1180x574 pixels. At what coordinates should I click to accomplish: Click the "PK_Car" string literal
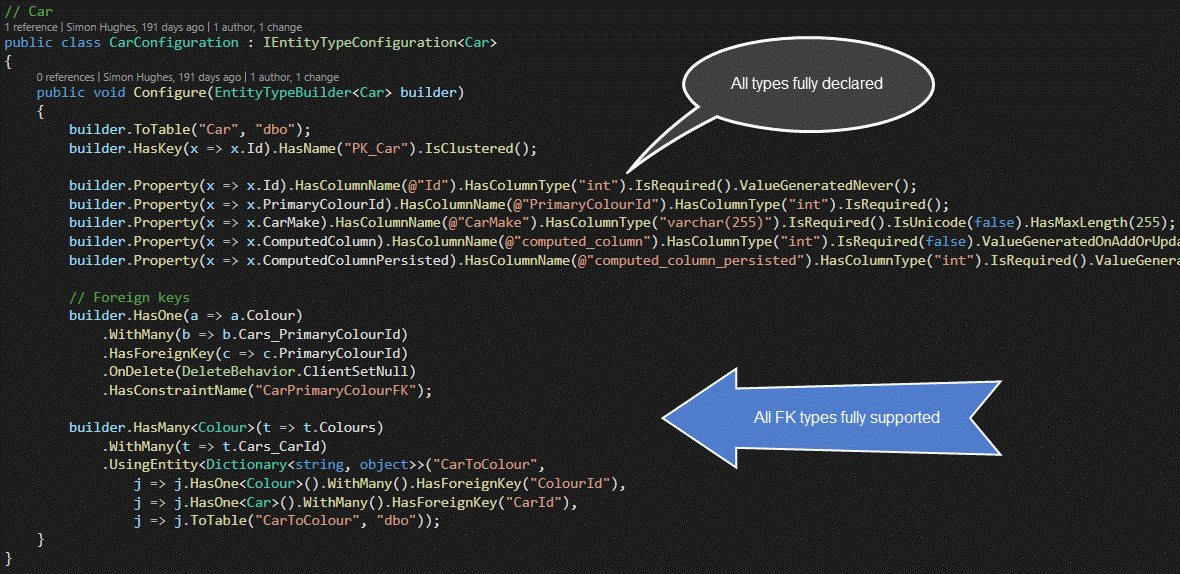point(376,148)
